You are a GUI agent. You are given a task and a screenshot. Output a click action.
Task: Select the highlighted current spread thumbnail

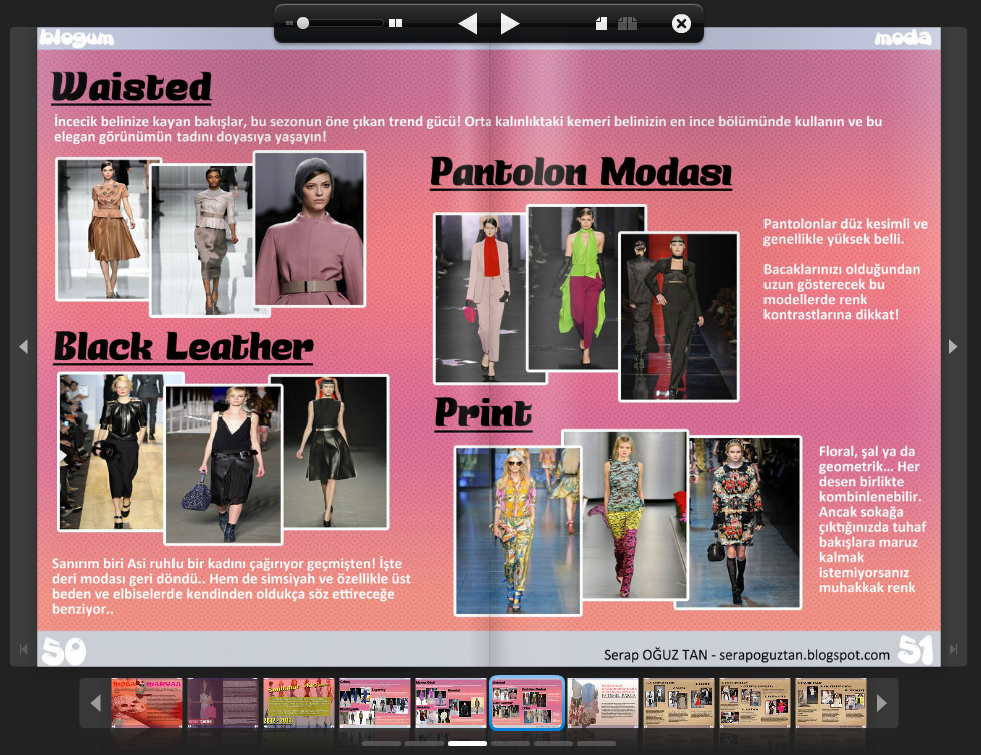(x=527, y=703)
